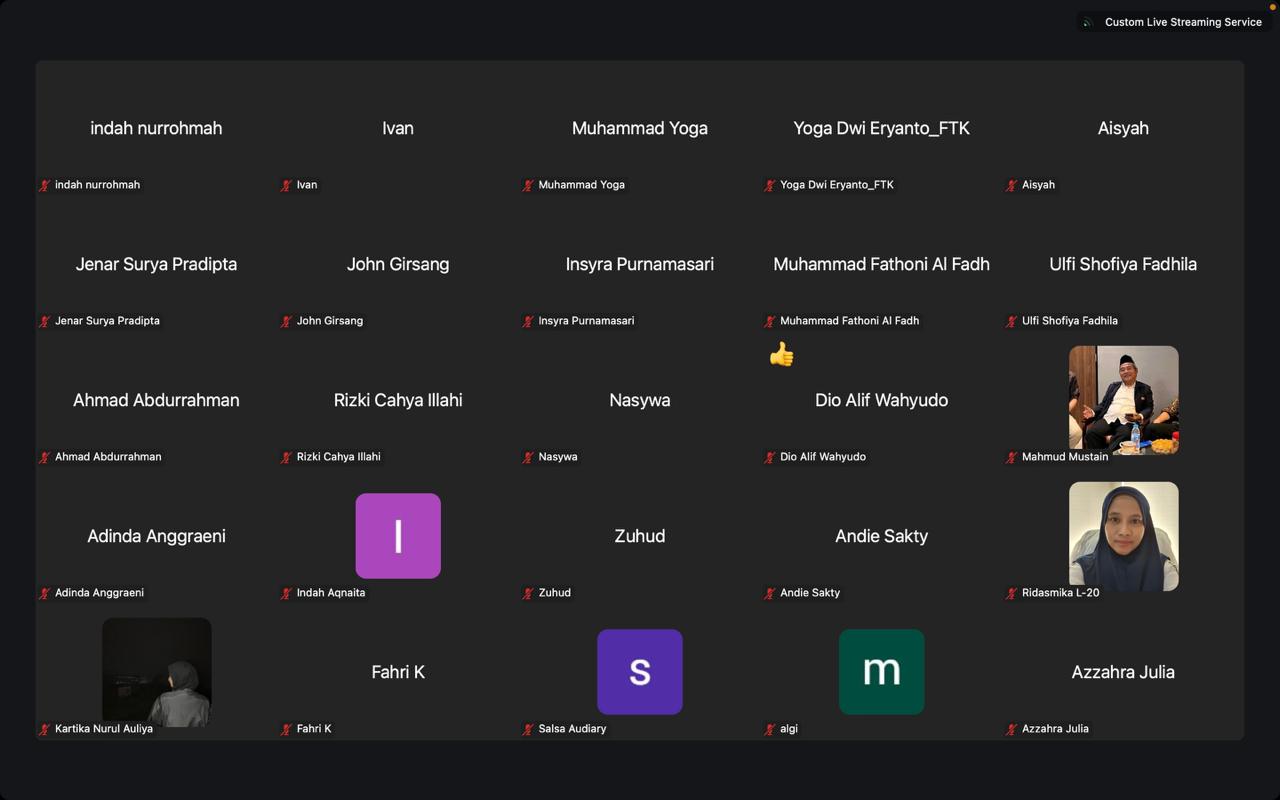The image size is (1280, 800).
Task: Click muted mic icon for Andie Sakty
Action: click(x=770, y=593)
